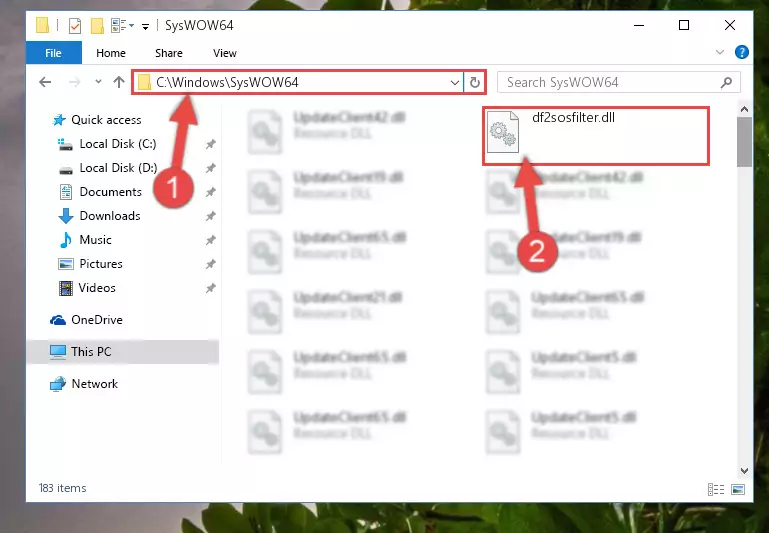Expand the ribbon with the chevron
The width and height of the screenshot is (769, 533).
pos(719,52)
